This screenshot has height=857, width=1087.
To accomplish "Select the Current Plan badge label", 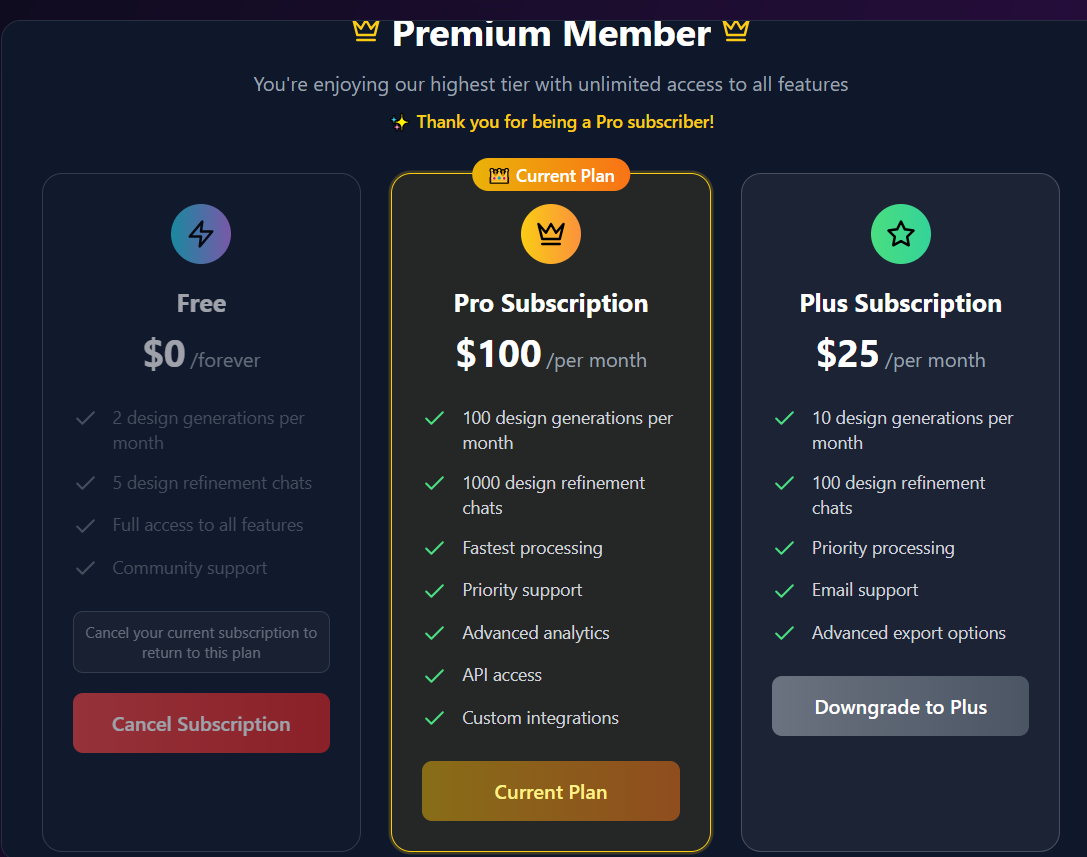I will (x=565, y=176).
